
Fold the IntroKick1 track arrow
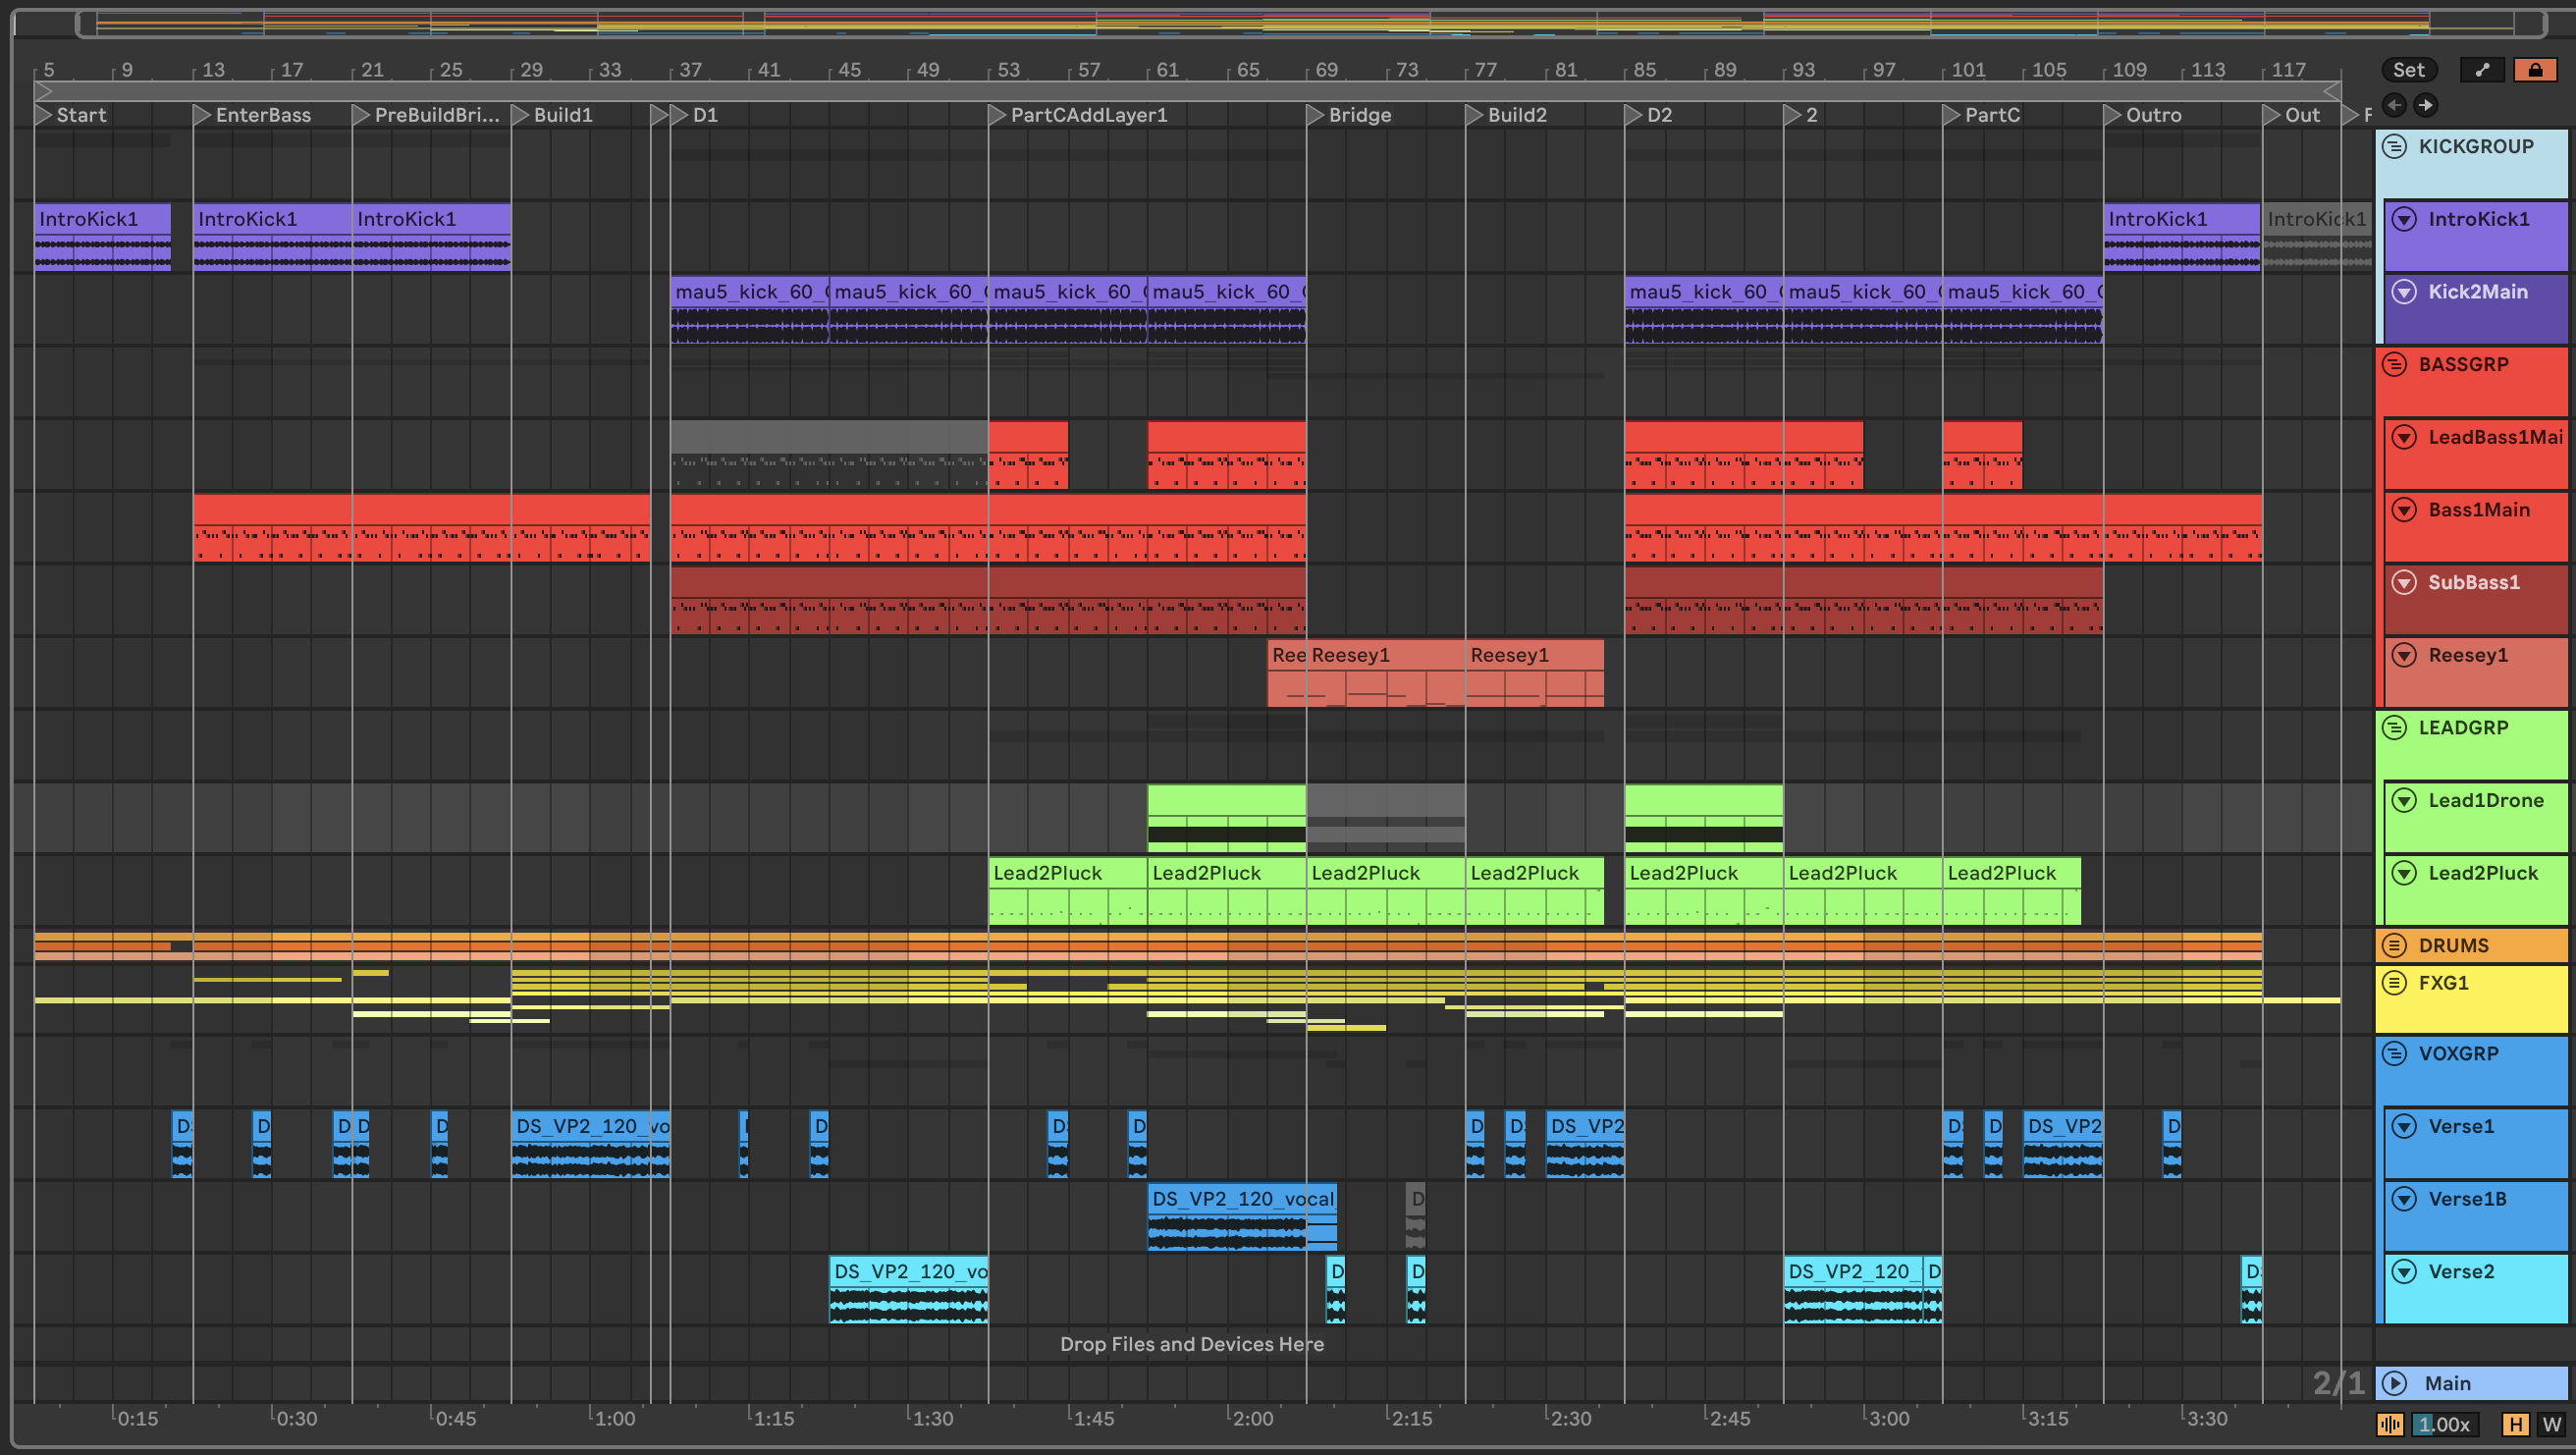click(2404, 219)
